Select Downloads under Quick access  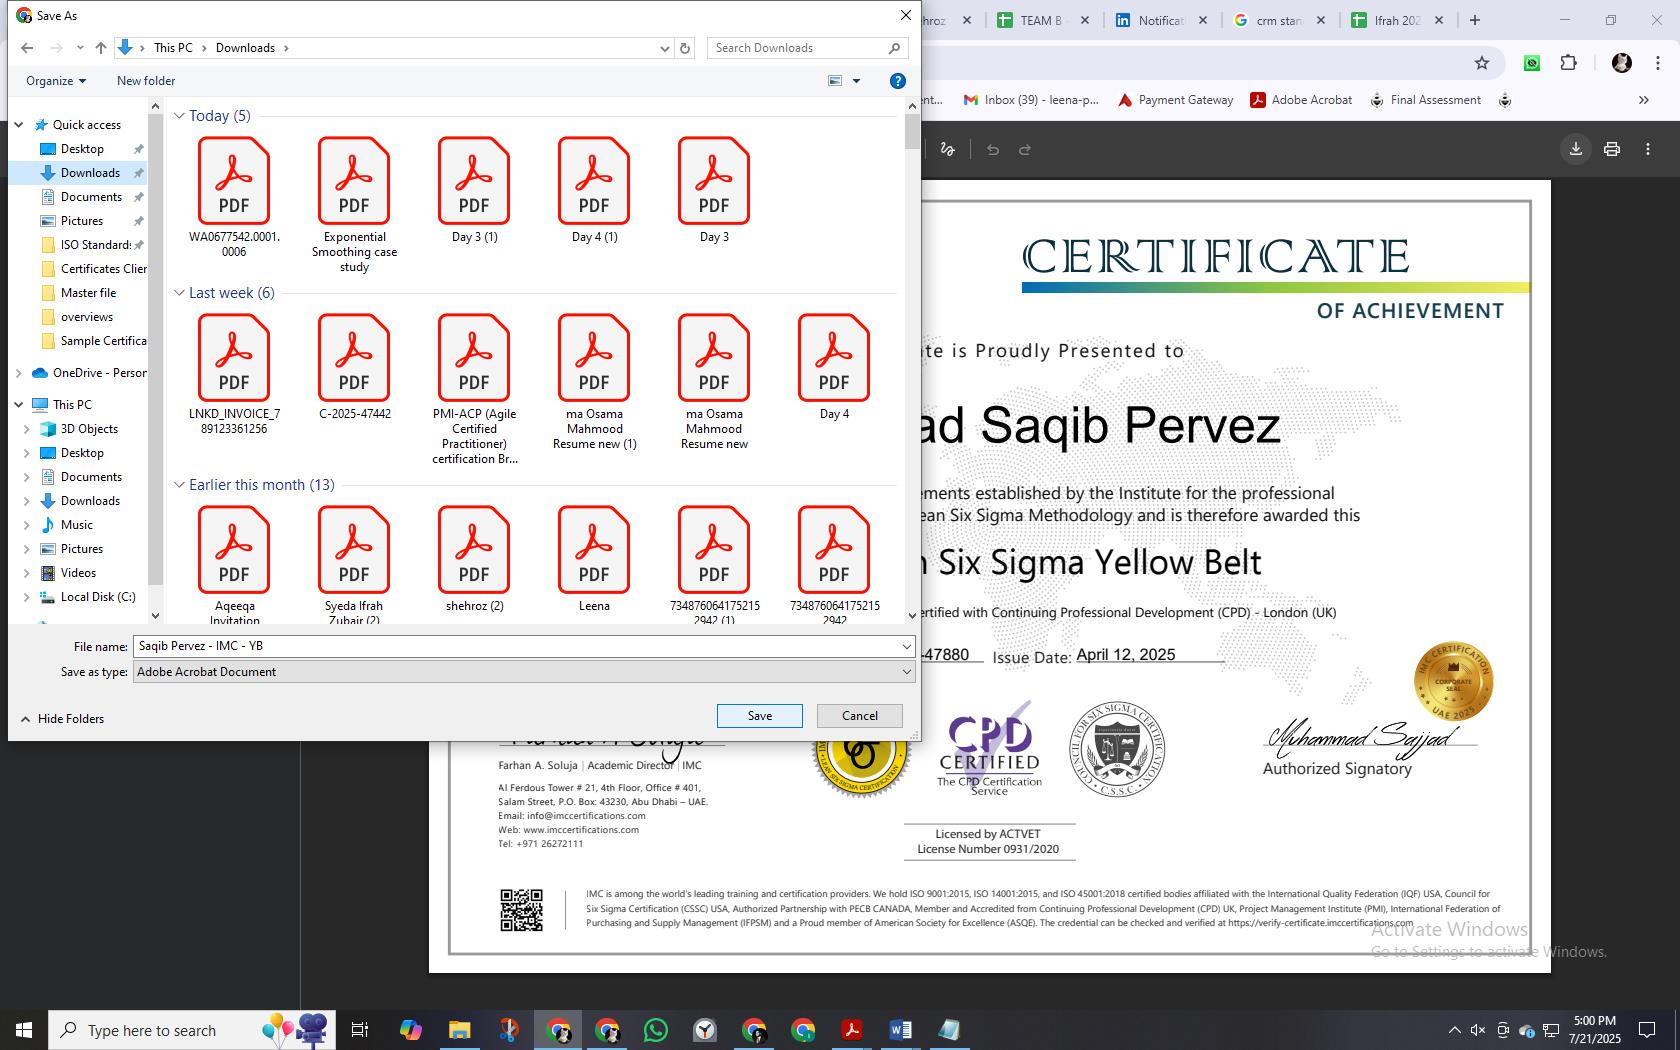(x=90, y=173)
